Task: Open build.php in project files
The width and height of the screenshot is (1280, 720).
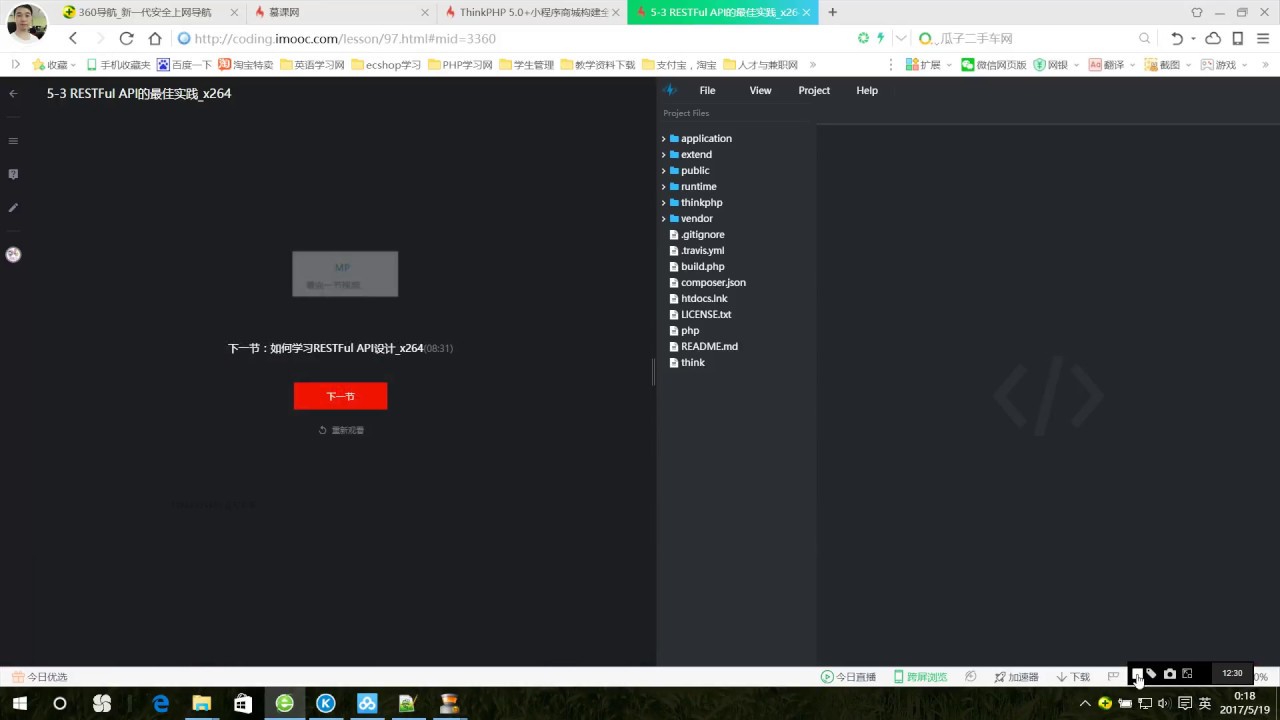Action: point(697,266)
